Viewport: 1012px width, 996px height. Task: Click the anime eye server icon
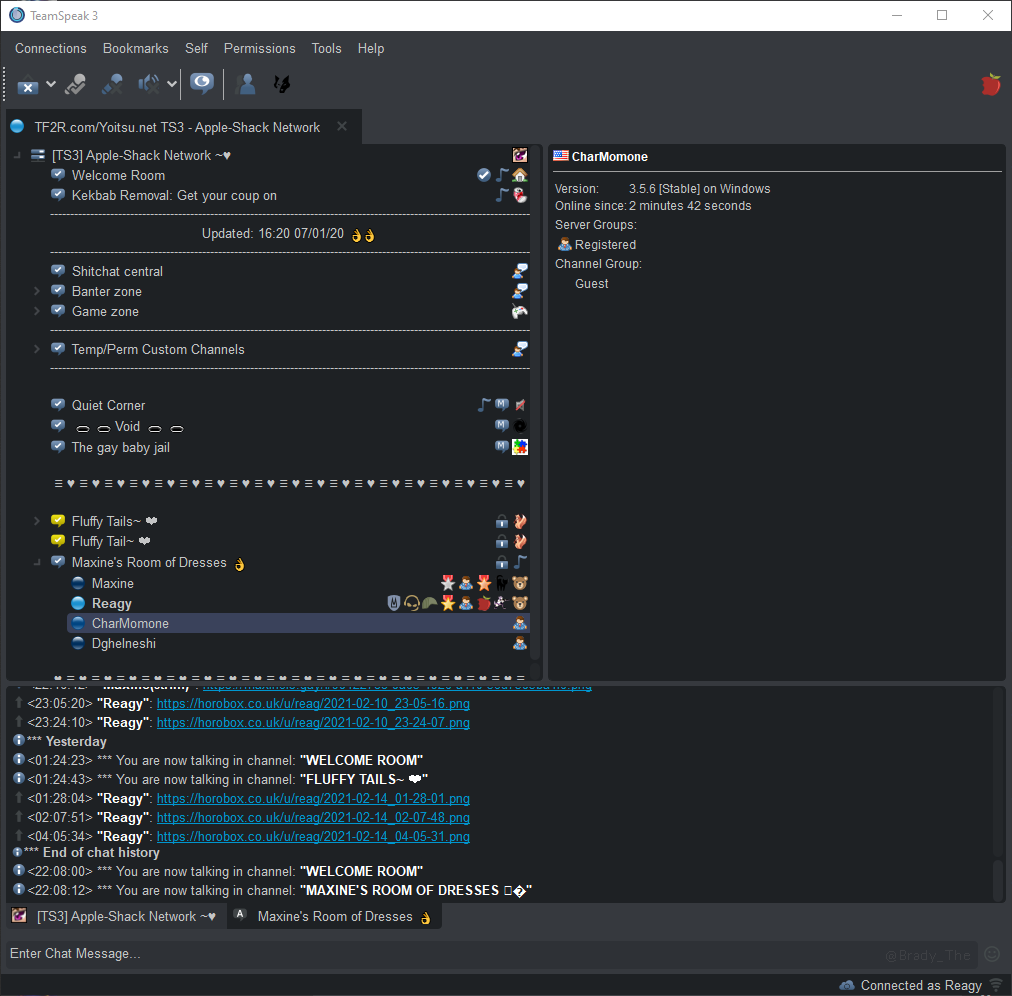[x=520, y=155]
